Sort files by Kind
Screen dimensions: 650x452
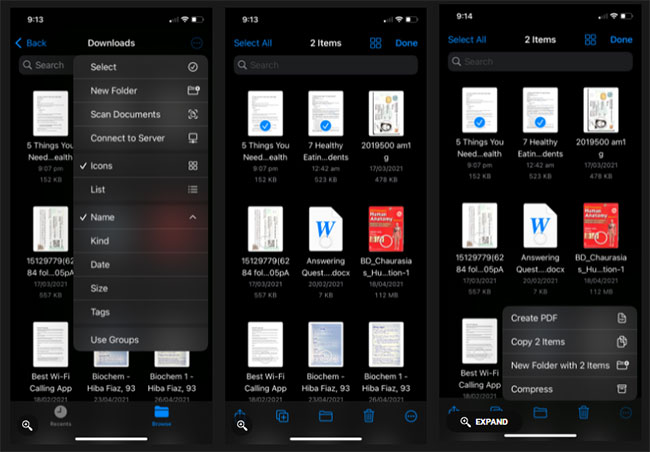[x=141, y=241]
